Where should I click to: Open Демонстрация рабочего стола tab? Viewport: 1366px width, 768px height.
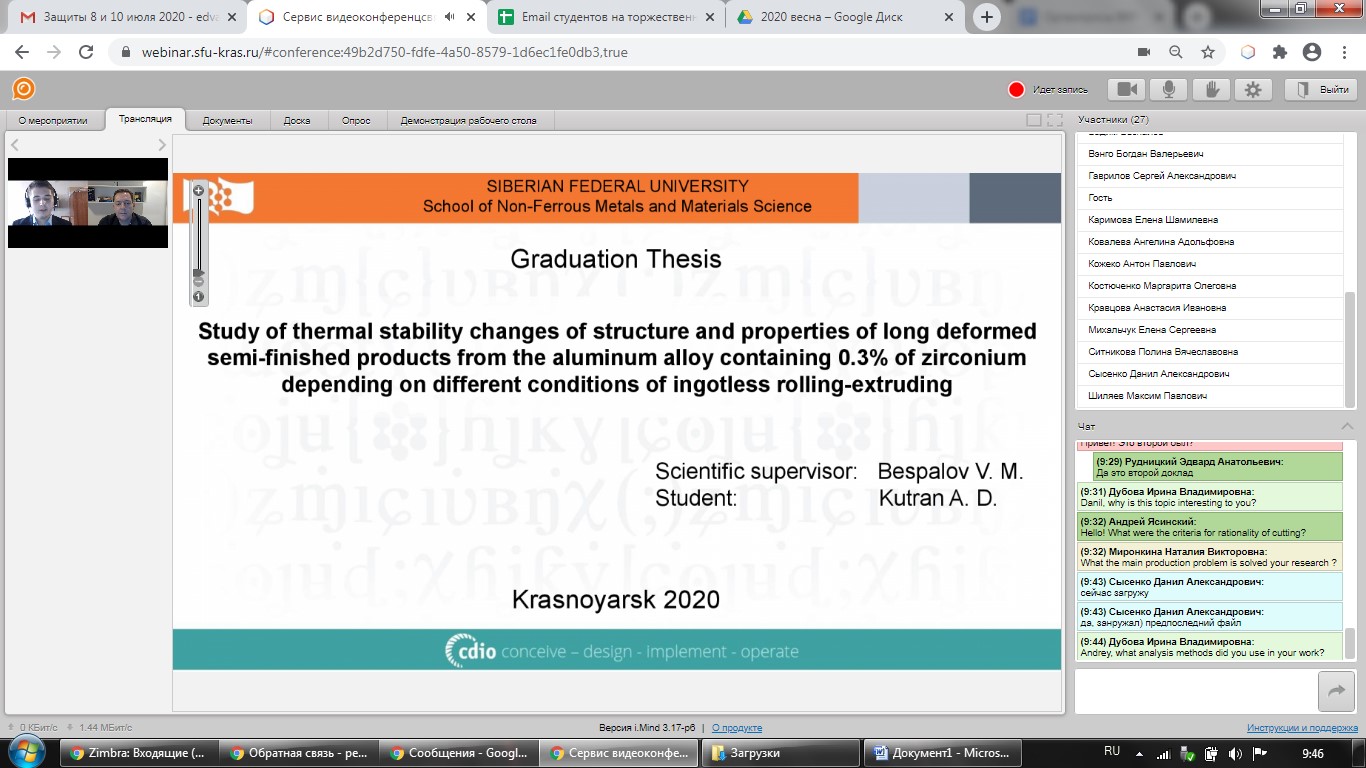469,120
